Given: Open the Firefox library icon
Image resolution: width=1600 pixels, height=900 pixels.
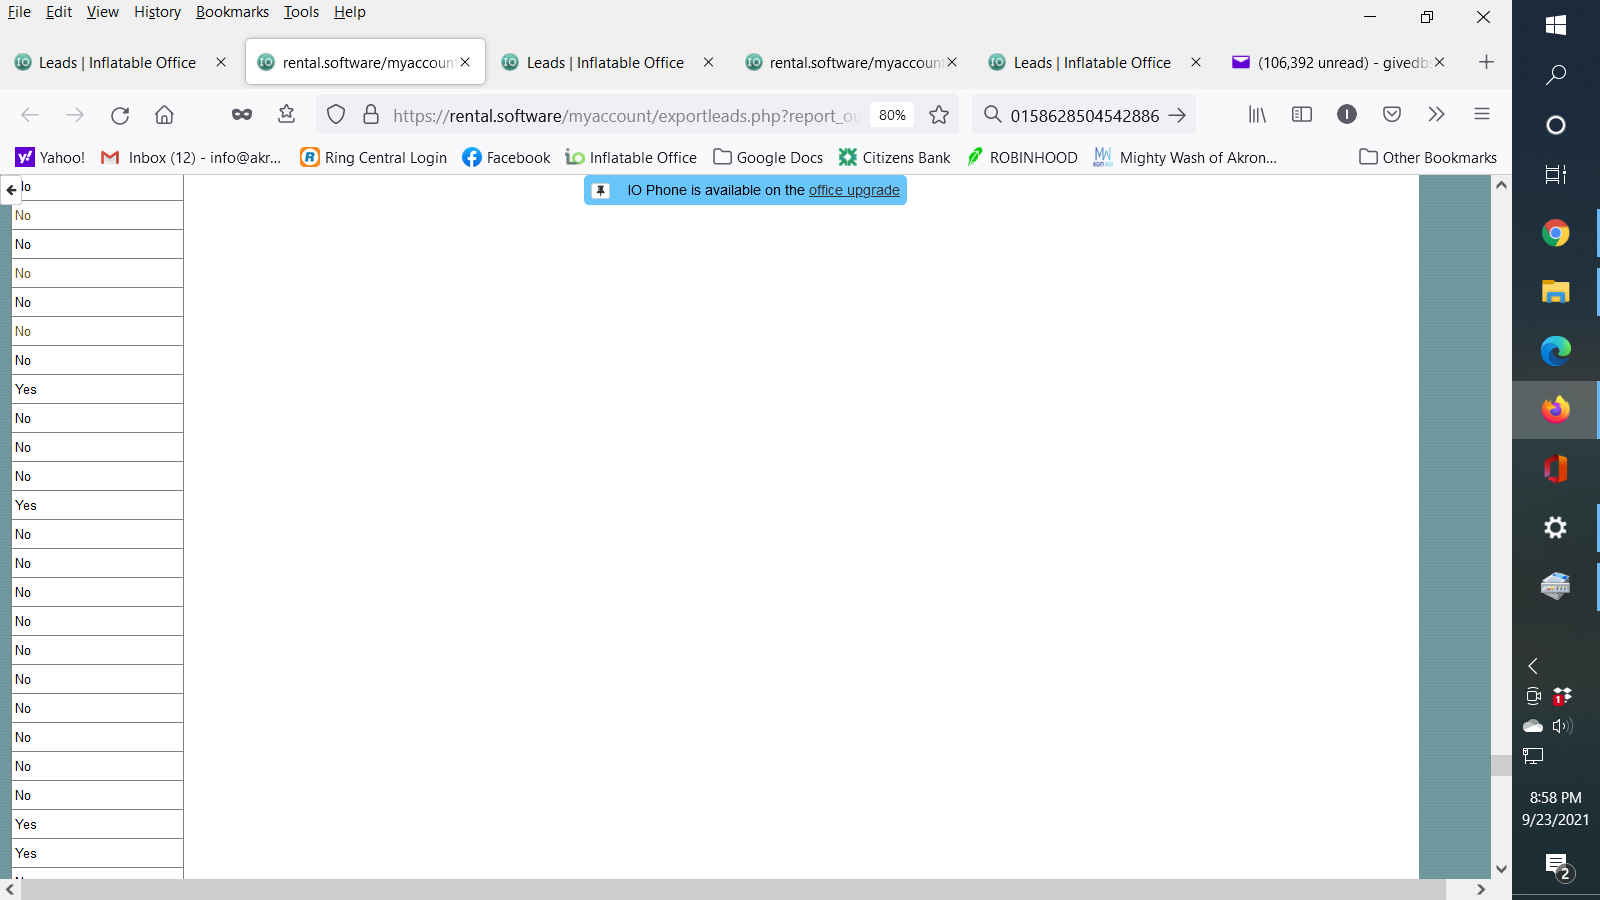Looking at the screenshot, I should (x=1257, y=115).
